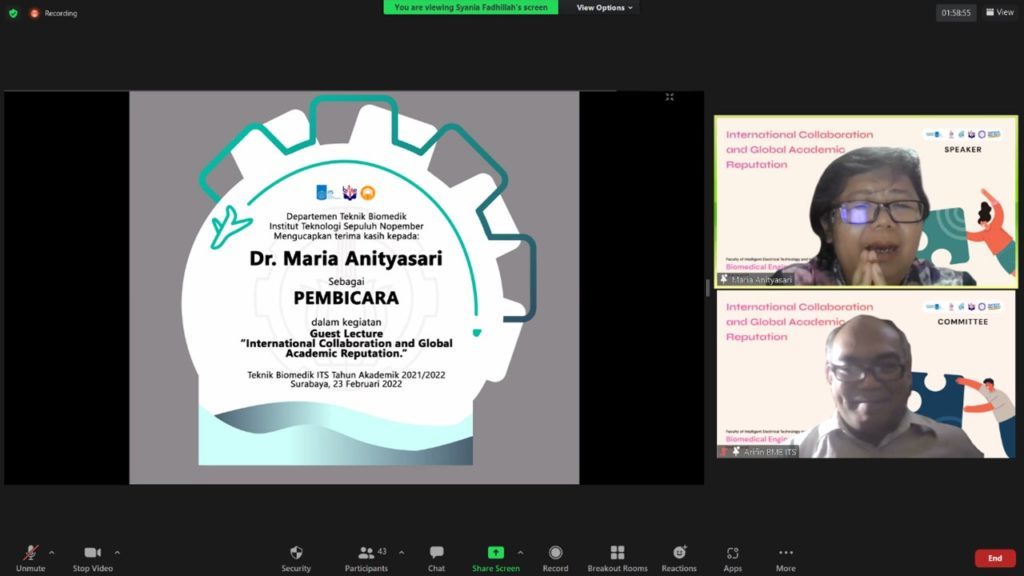The image size is (1024, 576).
Task: Click the green Share Screen icon
Action: pos(495,553)
